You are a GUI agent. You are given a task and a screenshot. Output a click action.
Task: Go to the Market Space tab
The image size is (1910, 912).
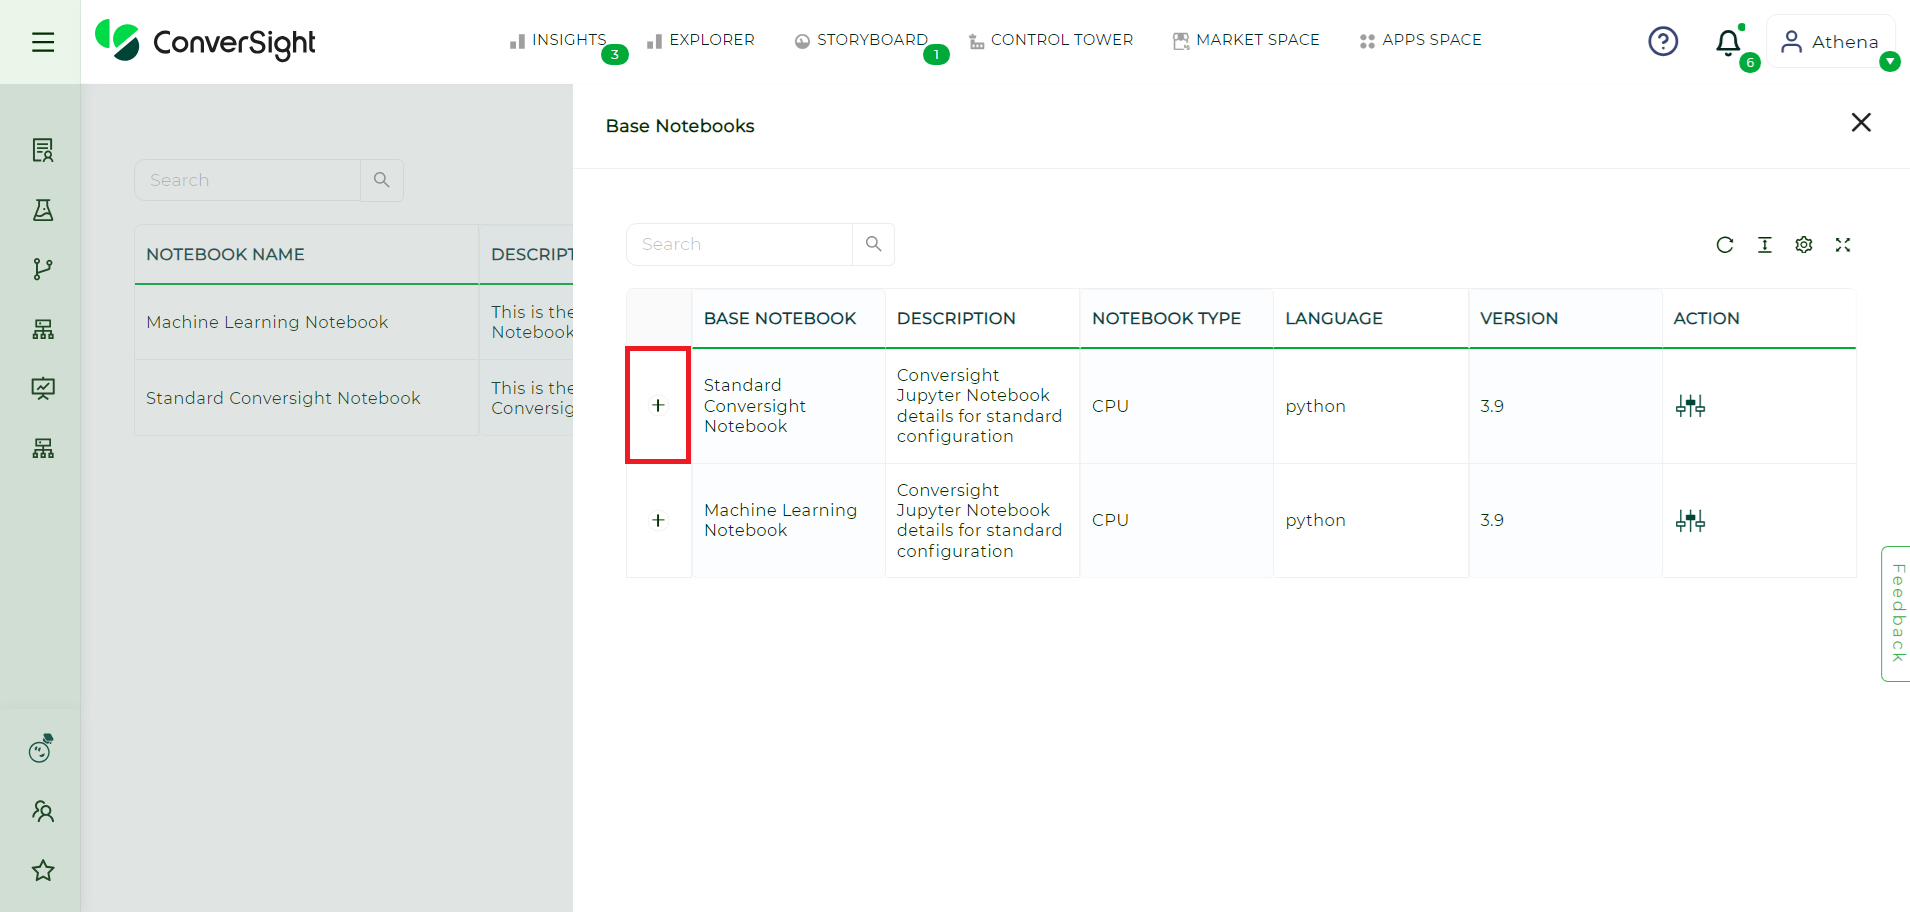click(x=1246, y=40)
